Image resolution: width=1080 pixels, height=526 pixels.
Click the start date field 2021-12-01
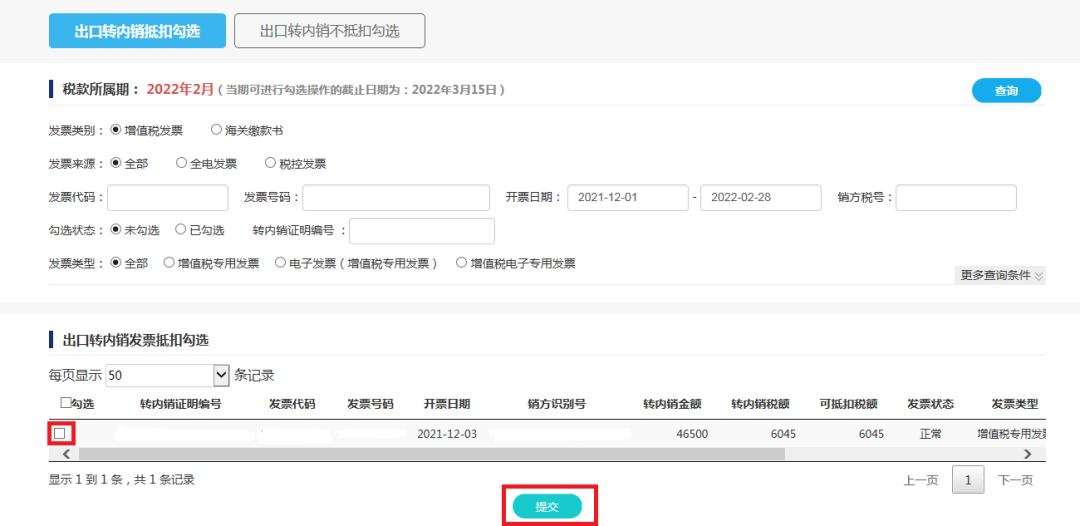(x=628, y=198)
